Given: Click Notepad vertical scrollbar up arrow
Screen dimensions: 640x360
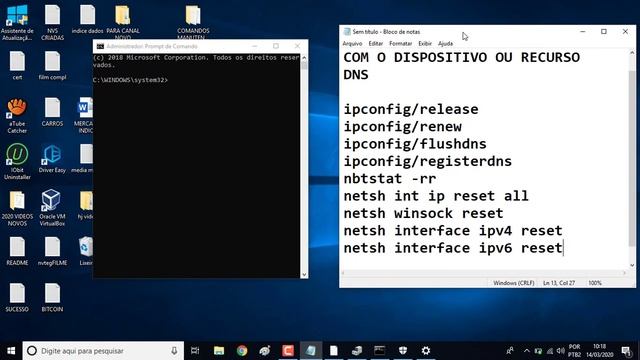Looking at the screenshot, I should click(632, 53).
